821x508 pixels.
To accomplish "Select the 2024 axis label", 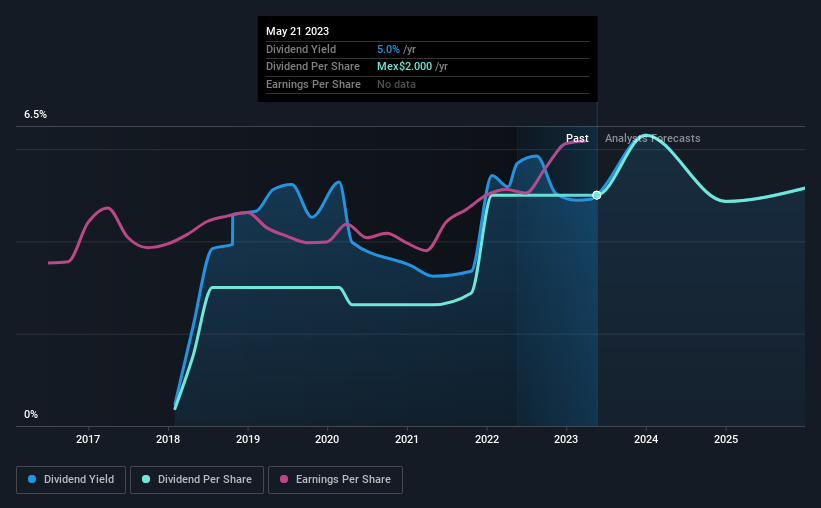I will (646, 439).
